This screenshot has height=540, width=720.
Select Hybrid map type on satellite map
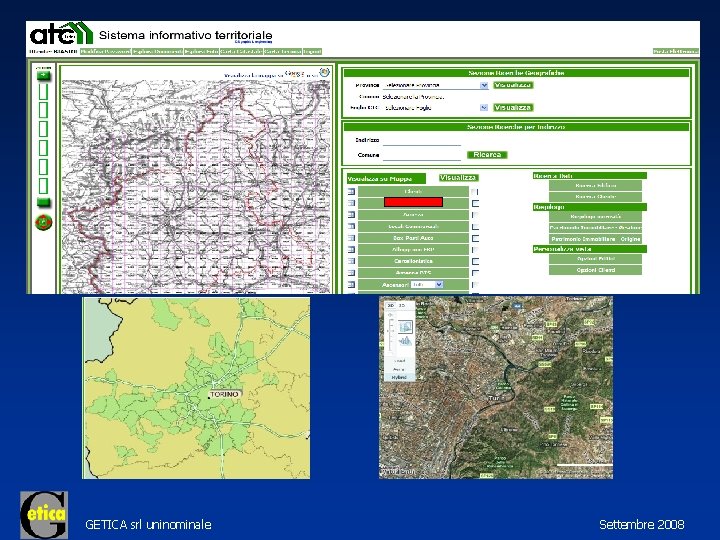399,377
